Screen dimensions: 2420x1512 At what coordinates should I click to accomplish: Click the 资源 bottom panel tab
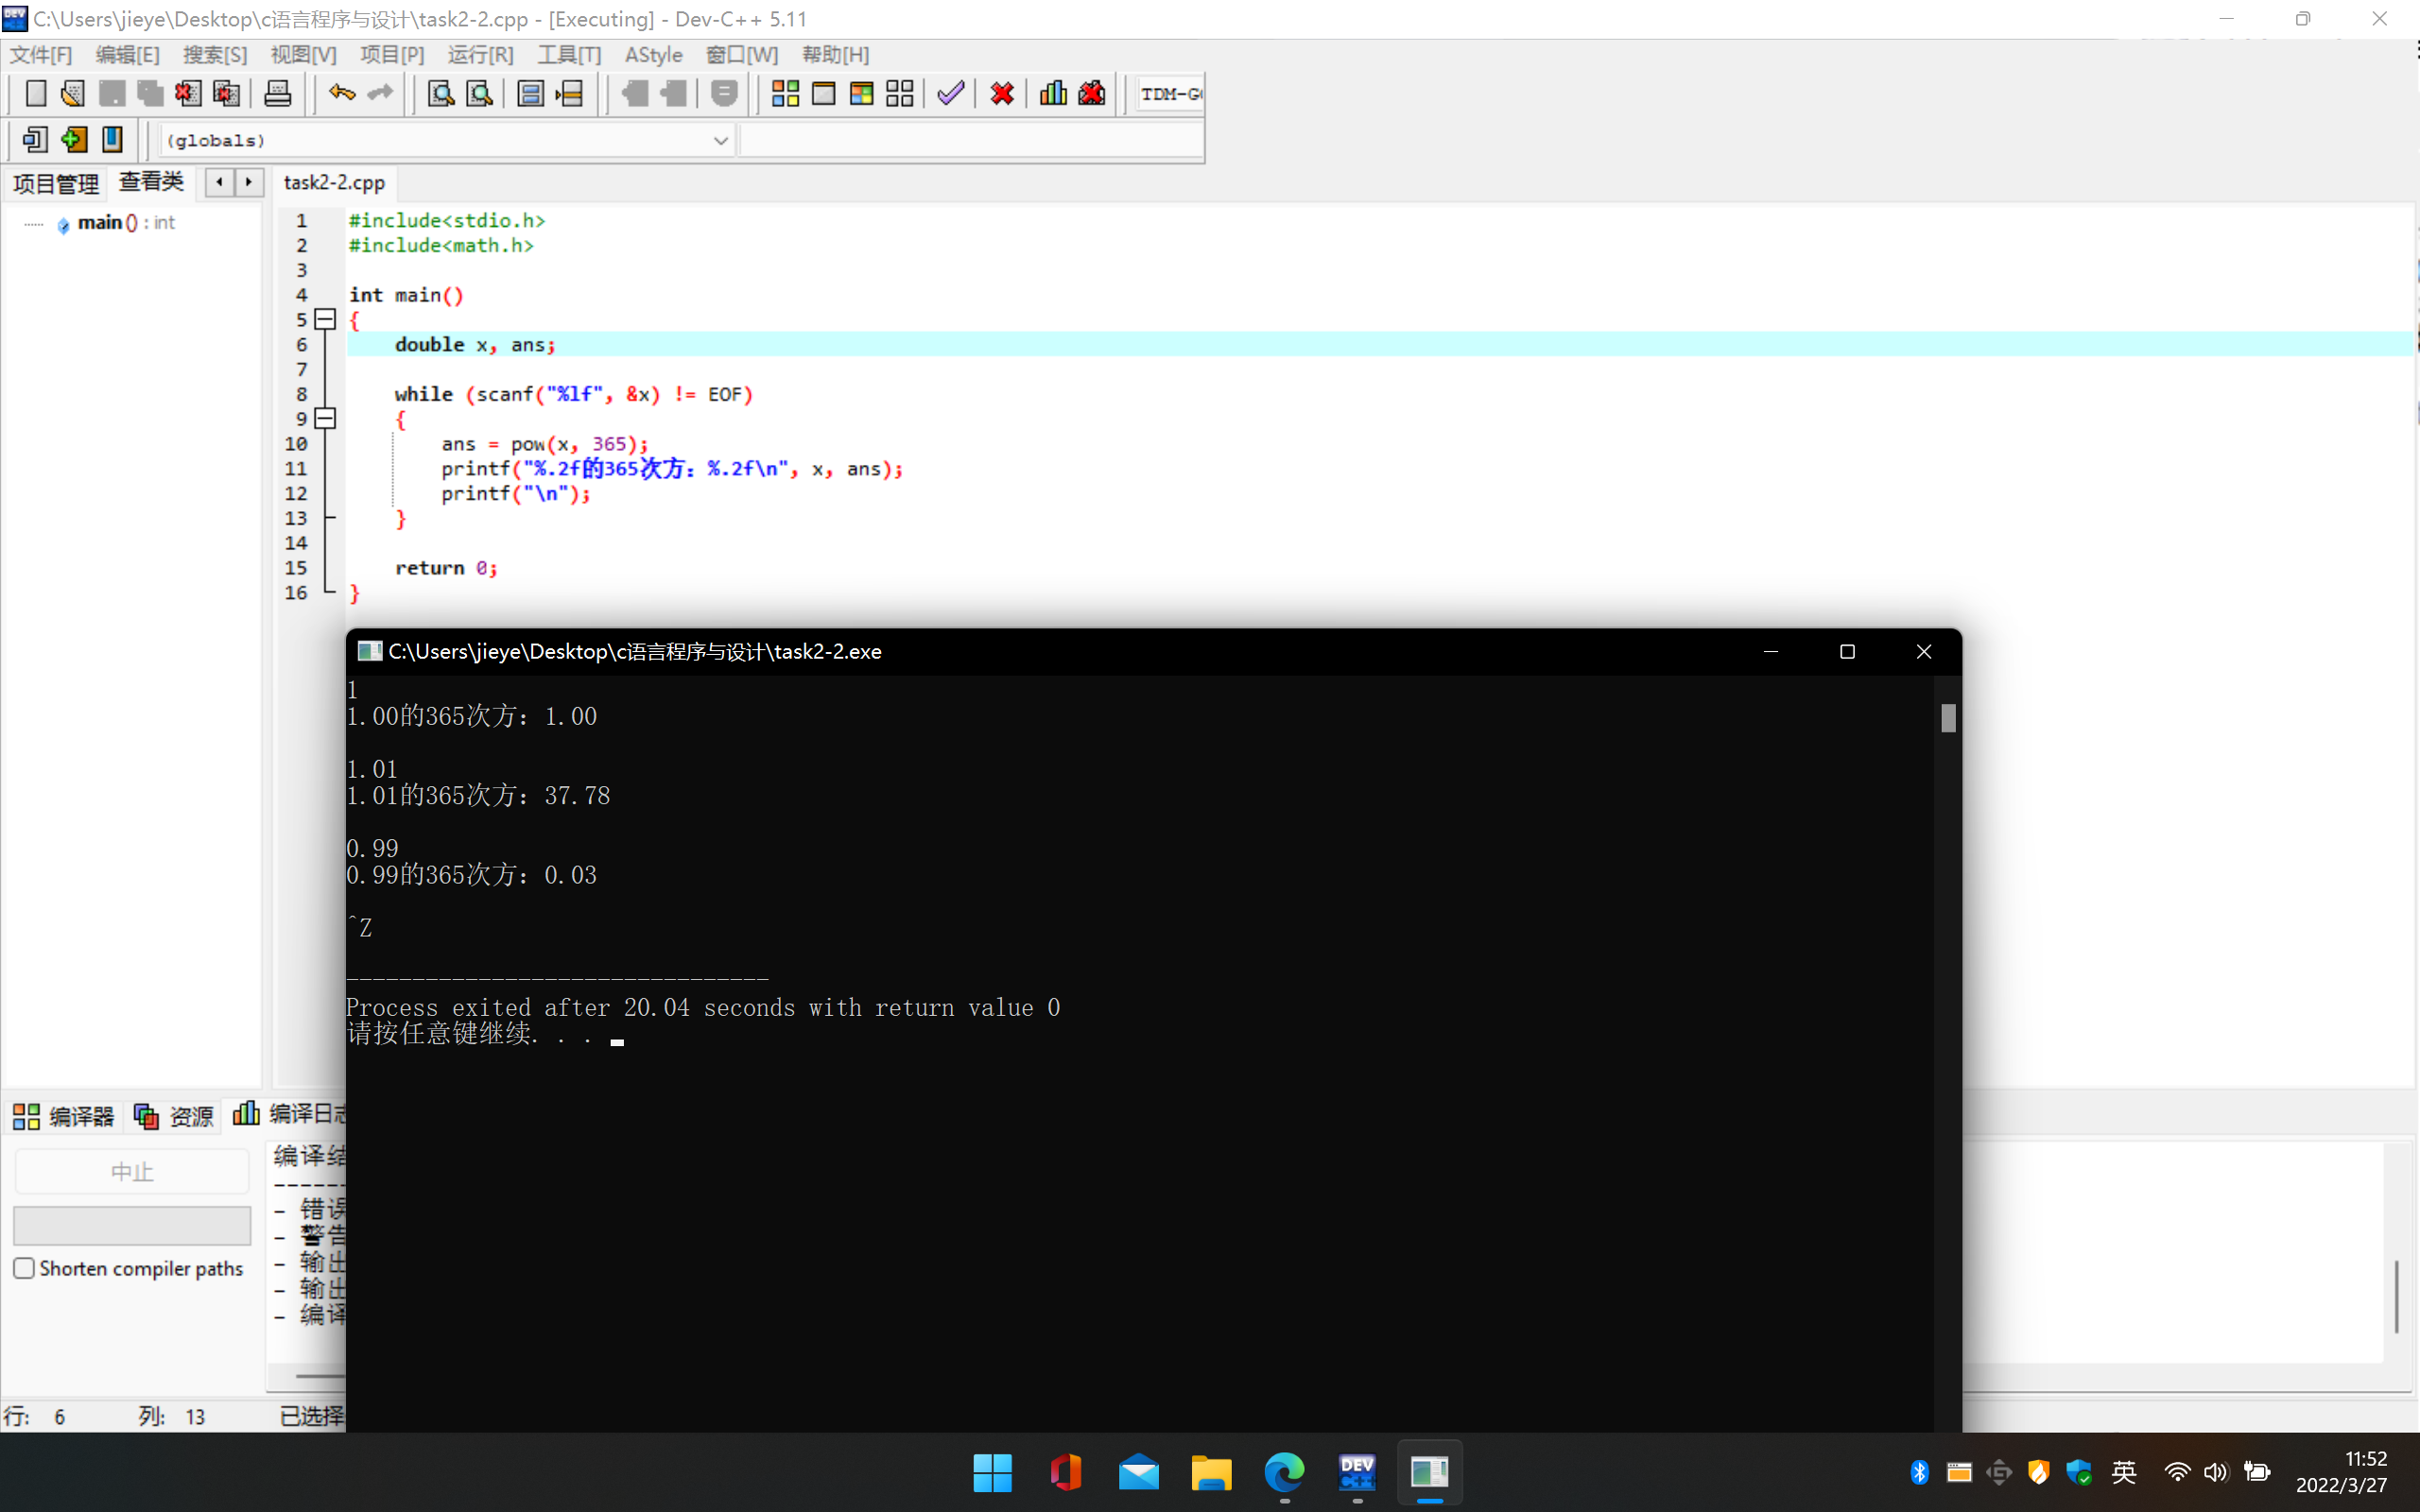click(x=175, y=1116)
